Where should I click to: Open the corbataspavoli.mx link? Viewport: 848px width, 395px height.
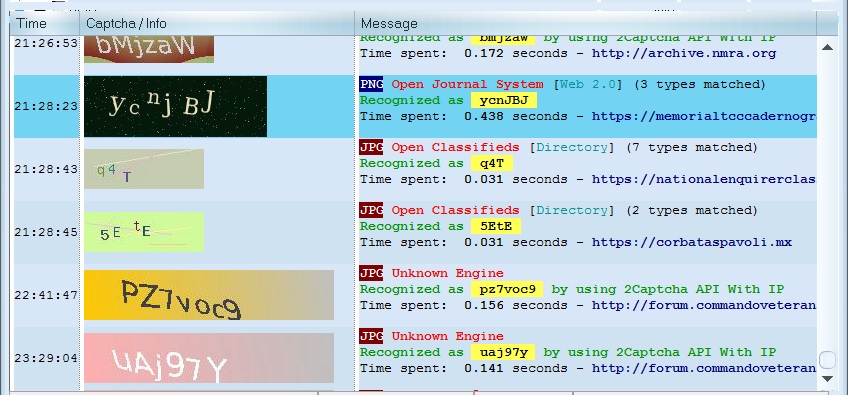coord(692,242)
